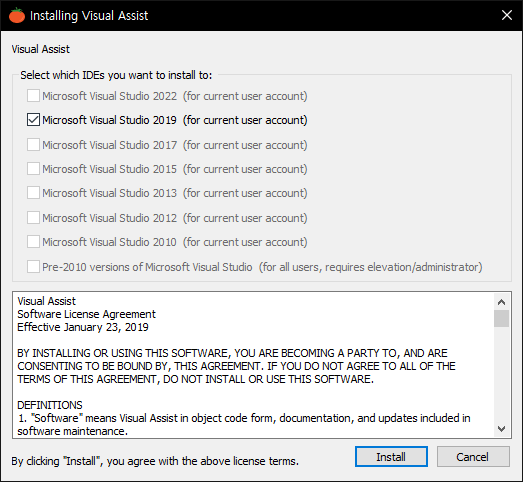Click the 'DEFINITIONS' heading in license text

50,405
